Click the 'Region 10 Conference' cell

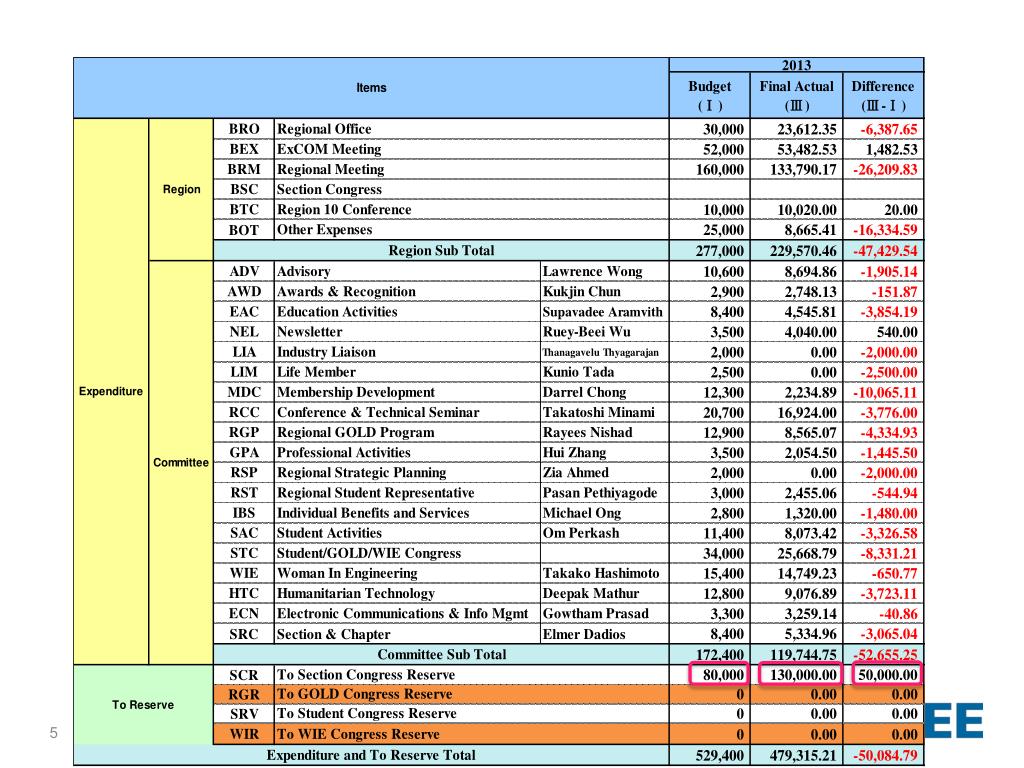point(472,210)
